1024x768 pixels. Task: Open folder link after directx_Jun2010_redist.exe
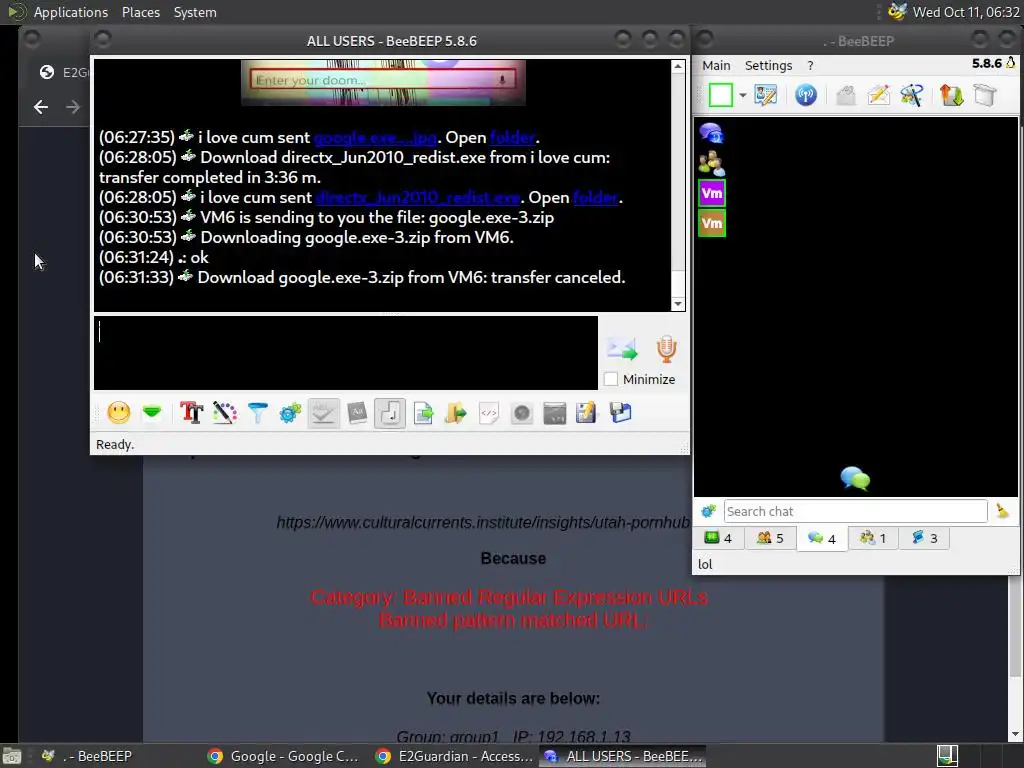(x=596, y=197)
